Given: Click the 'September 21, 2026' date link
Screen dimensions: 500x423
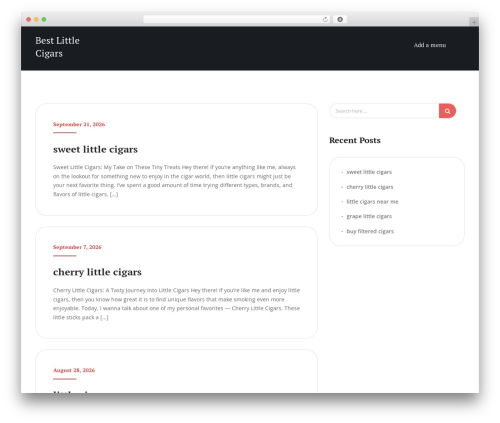Looking at the screenshot, I should coord(79,124).
